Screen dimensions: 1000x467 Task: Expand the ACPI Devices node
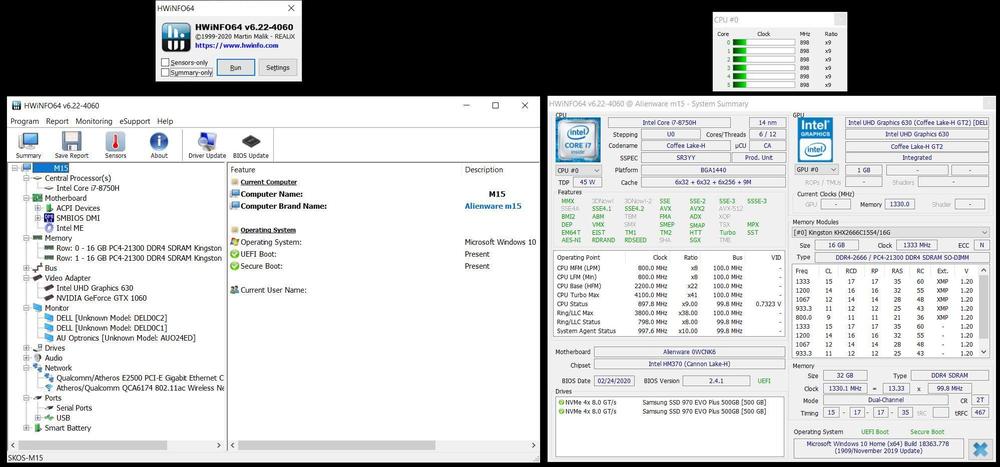click(x=36, y=208)
